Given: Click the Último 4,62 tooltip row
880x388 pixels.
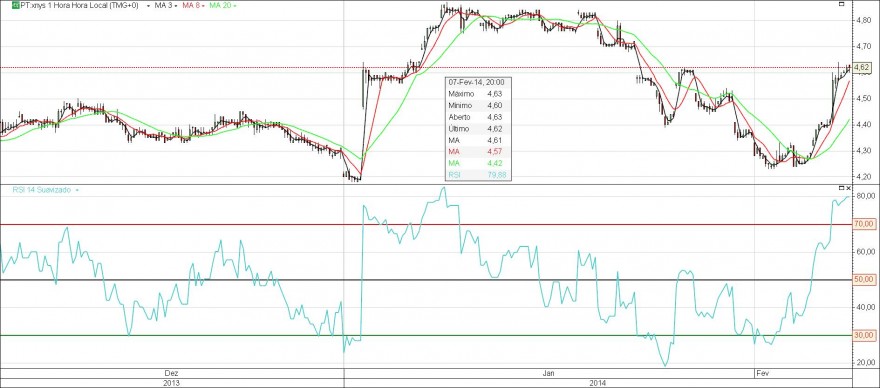Looking at the screenshot, I should click(478, 129).
